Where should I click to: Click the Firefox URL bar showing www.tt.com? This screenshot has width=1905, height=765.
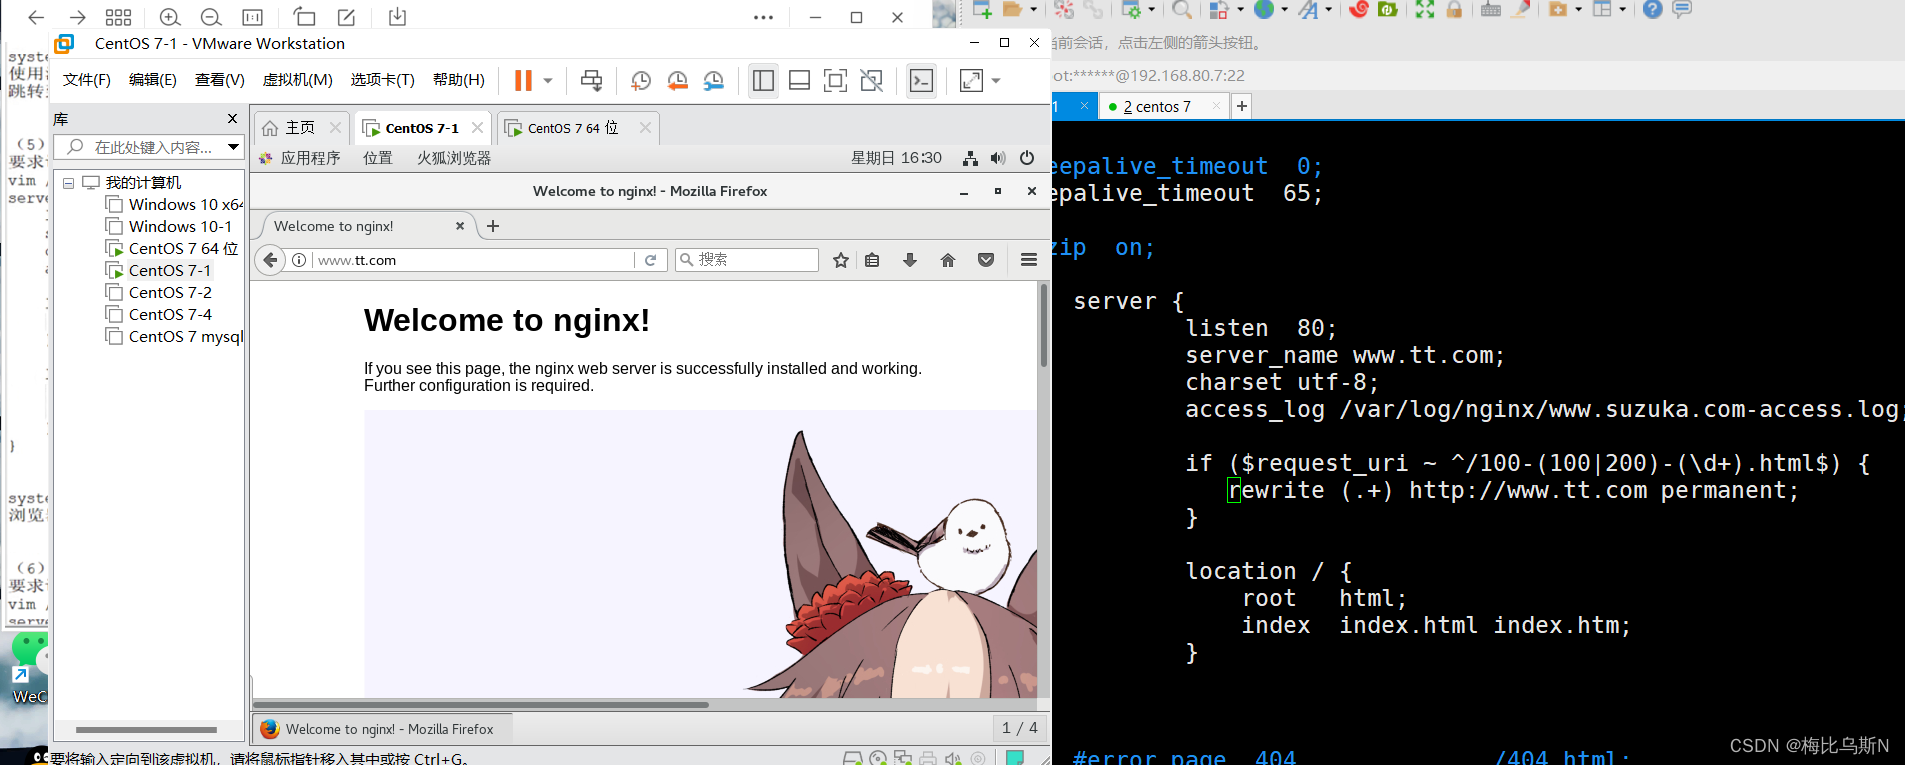[x=474, y=260]
